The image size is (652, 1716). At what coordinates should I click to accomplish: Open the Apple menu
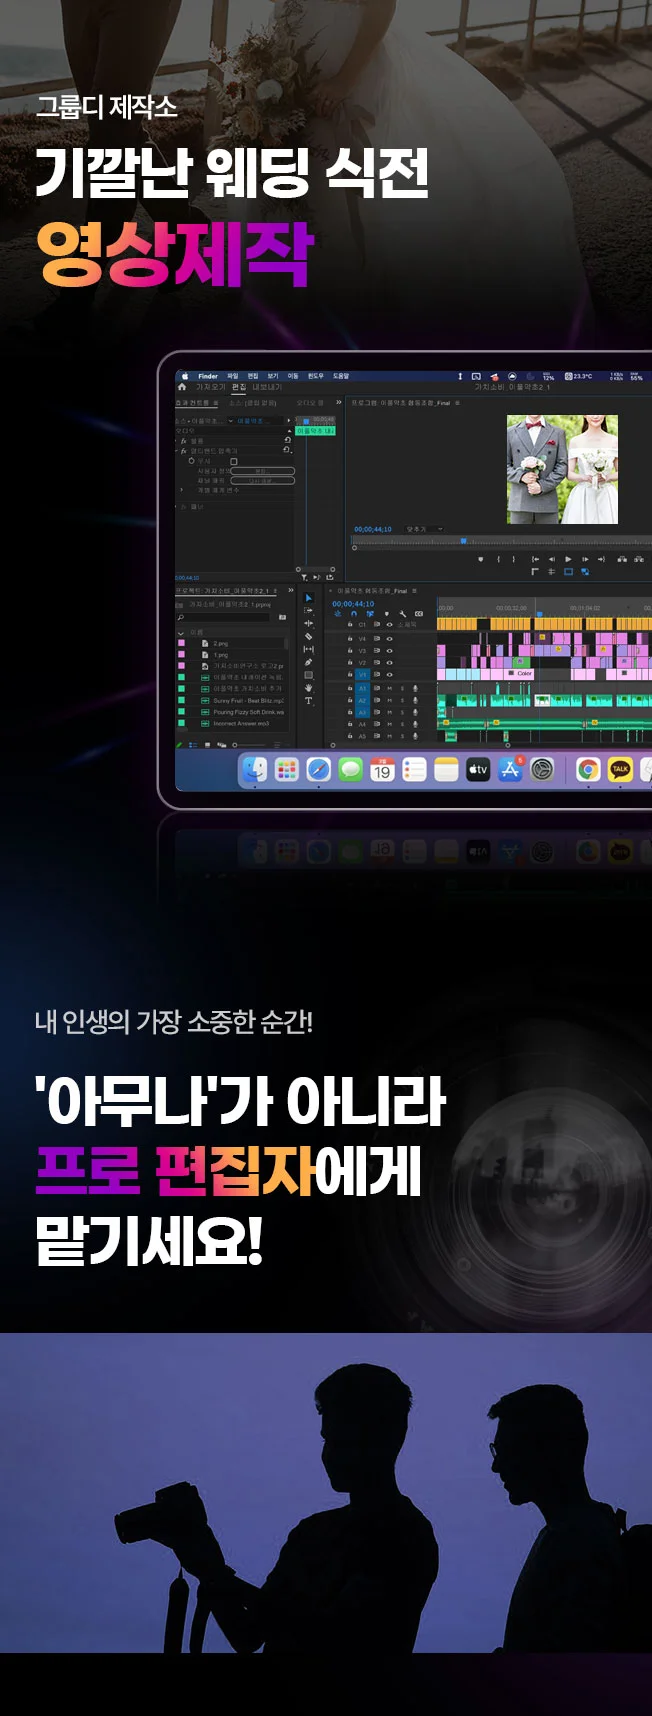184,376
